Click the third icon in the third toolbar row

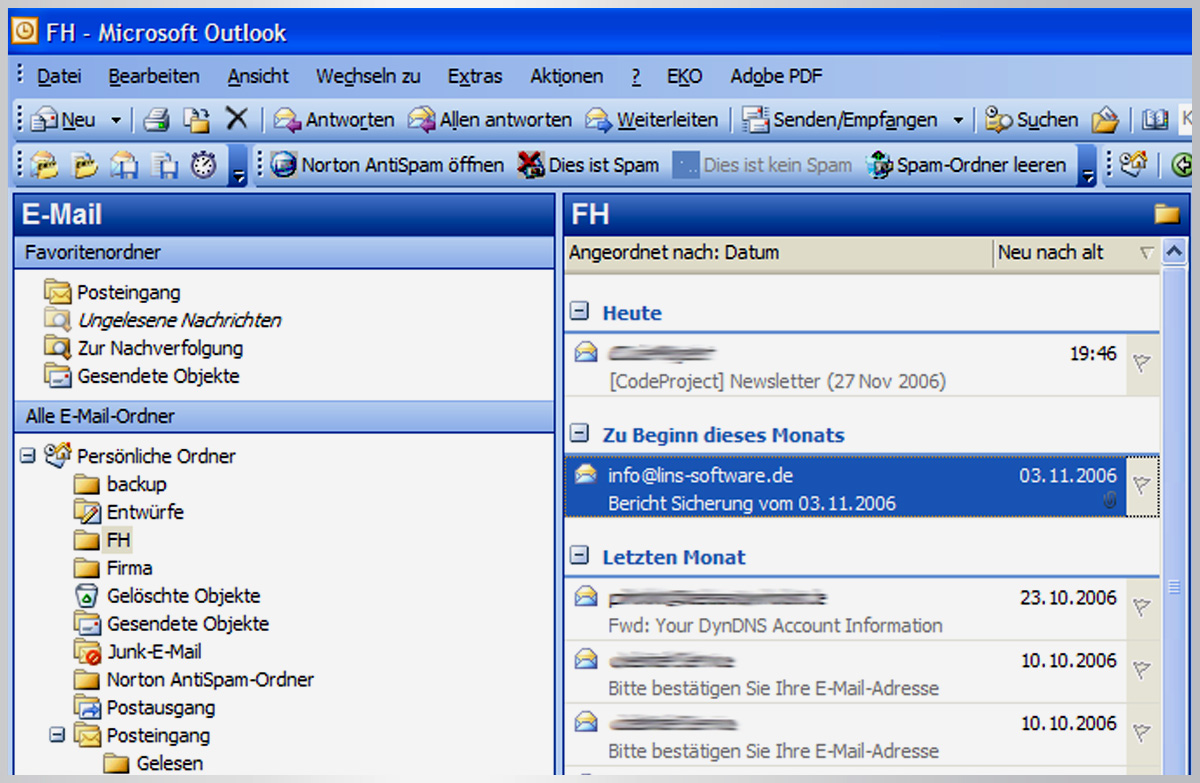pos(124,165)
